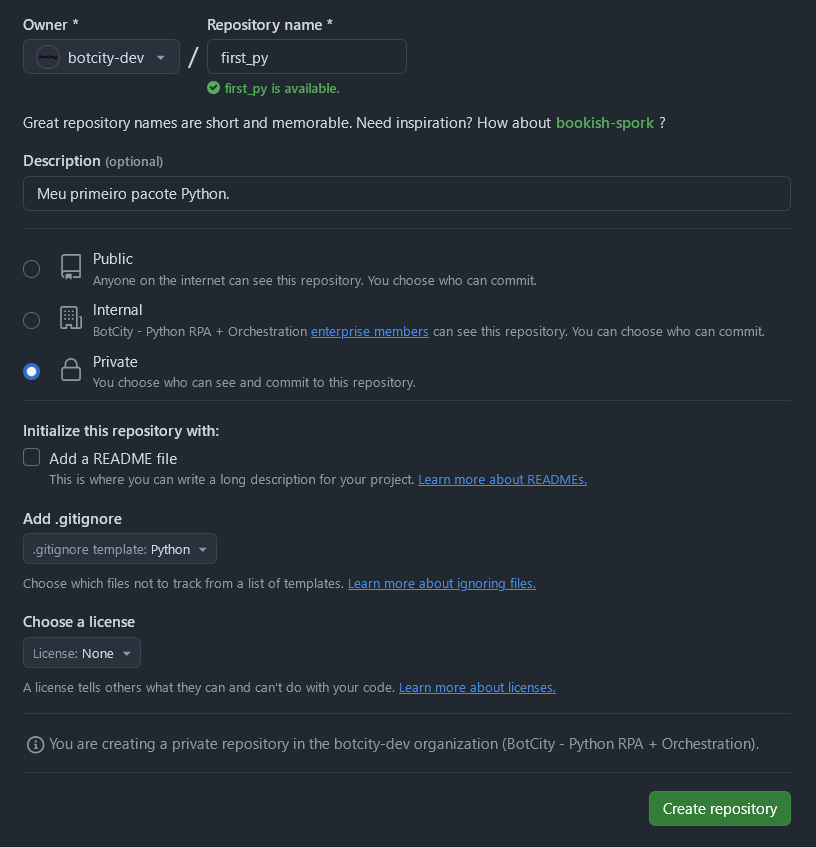Select the Internal visibility radio button

(32, 320)
